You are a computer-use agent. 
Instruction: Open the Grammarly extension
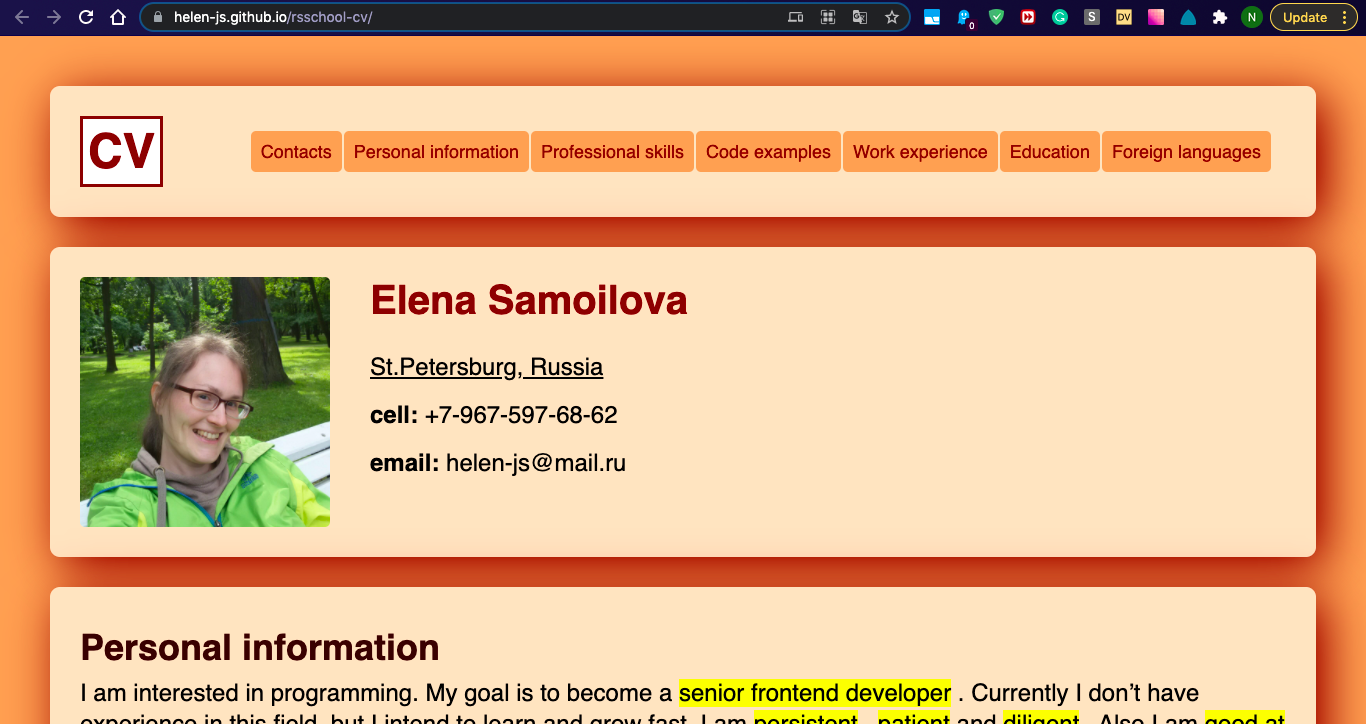(x=1060, y=17)
